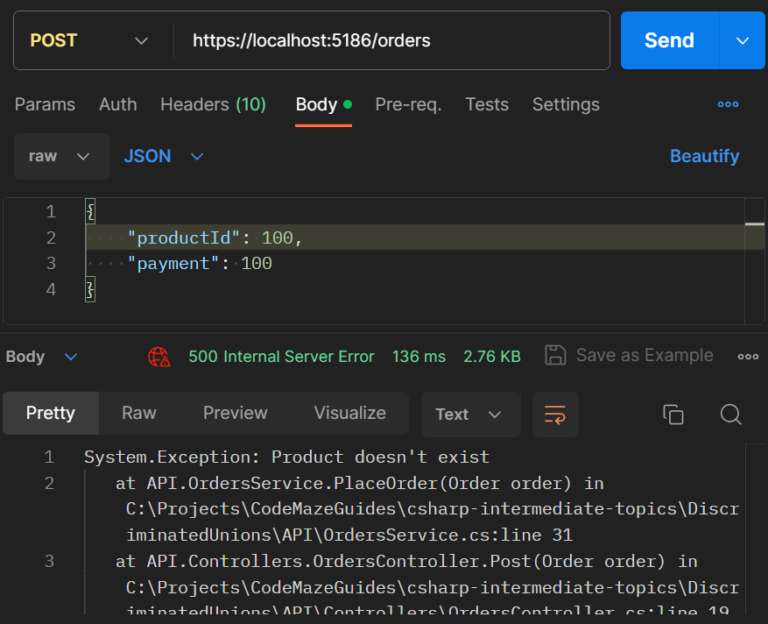Click the Beautify link

coord(704,156)
